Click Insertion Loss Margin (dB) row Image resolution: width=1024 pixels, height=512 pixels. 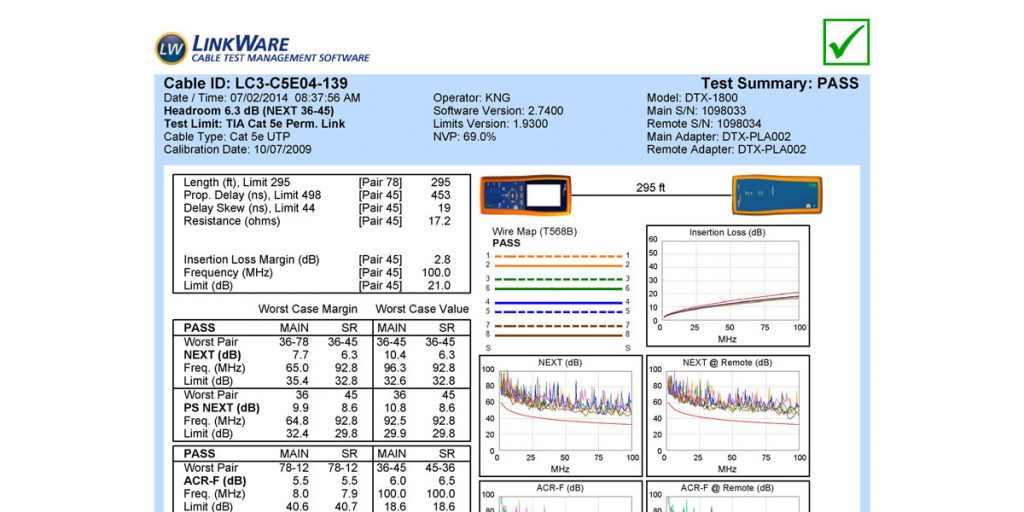(317, 260)
